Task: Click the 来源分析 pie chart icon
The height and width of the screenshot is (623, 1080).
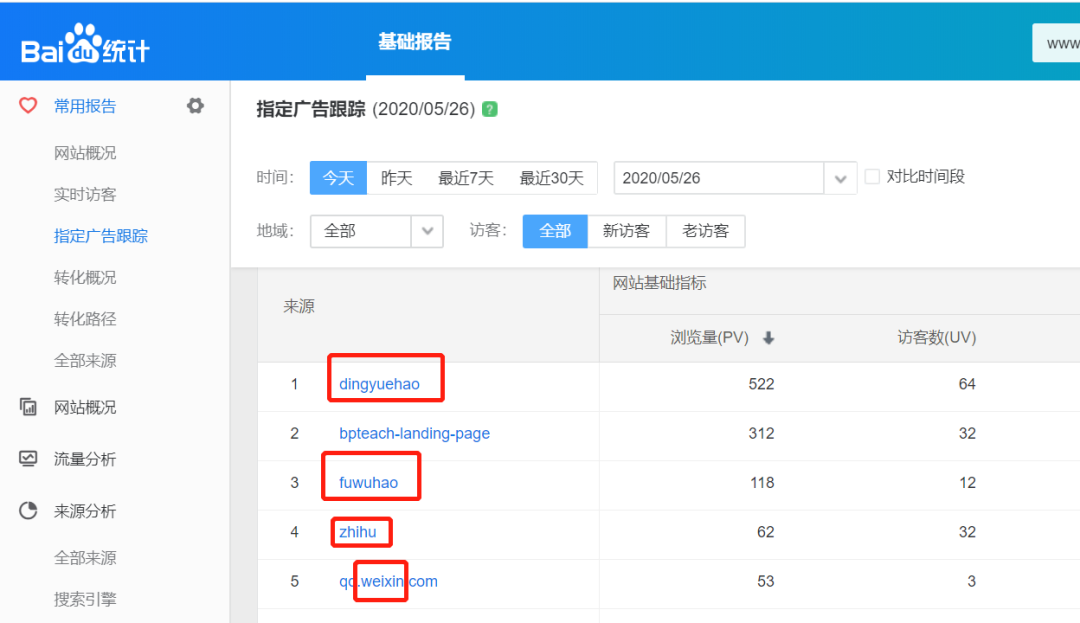Action: pyautogui.click(x=28, y=511)
